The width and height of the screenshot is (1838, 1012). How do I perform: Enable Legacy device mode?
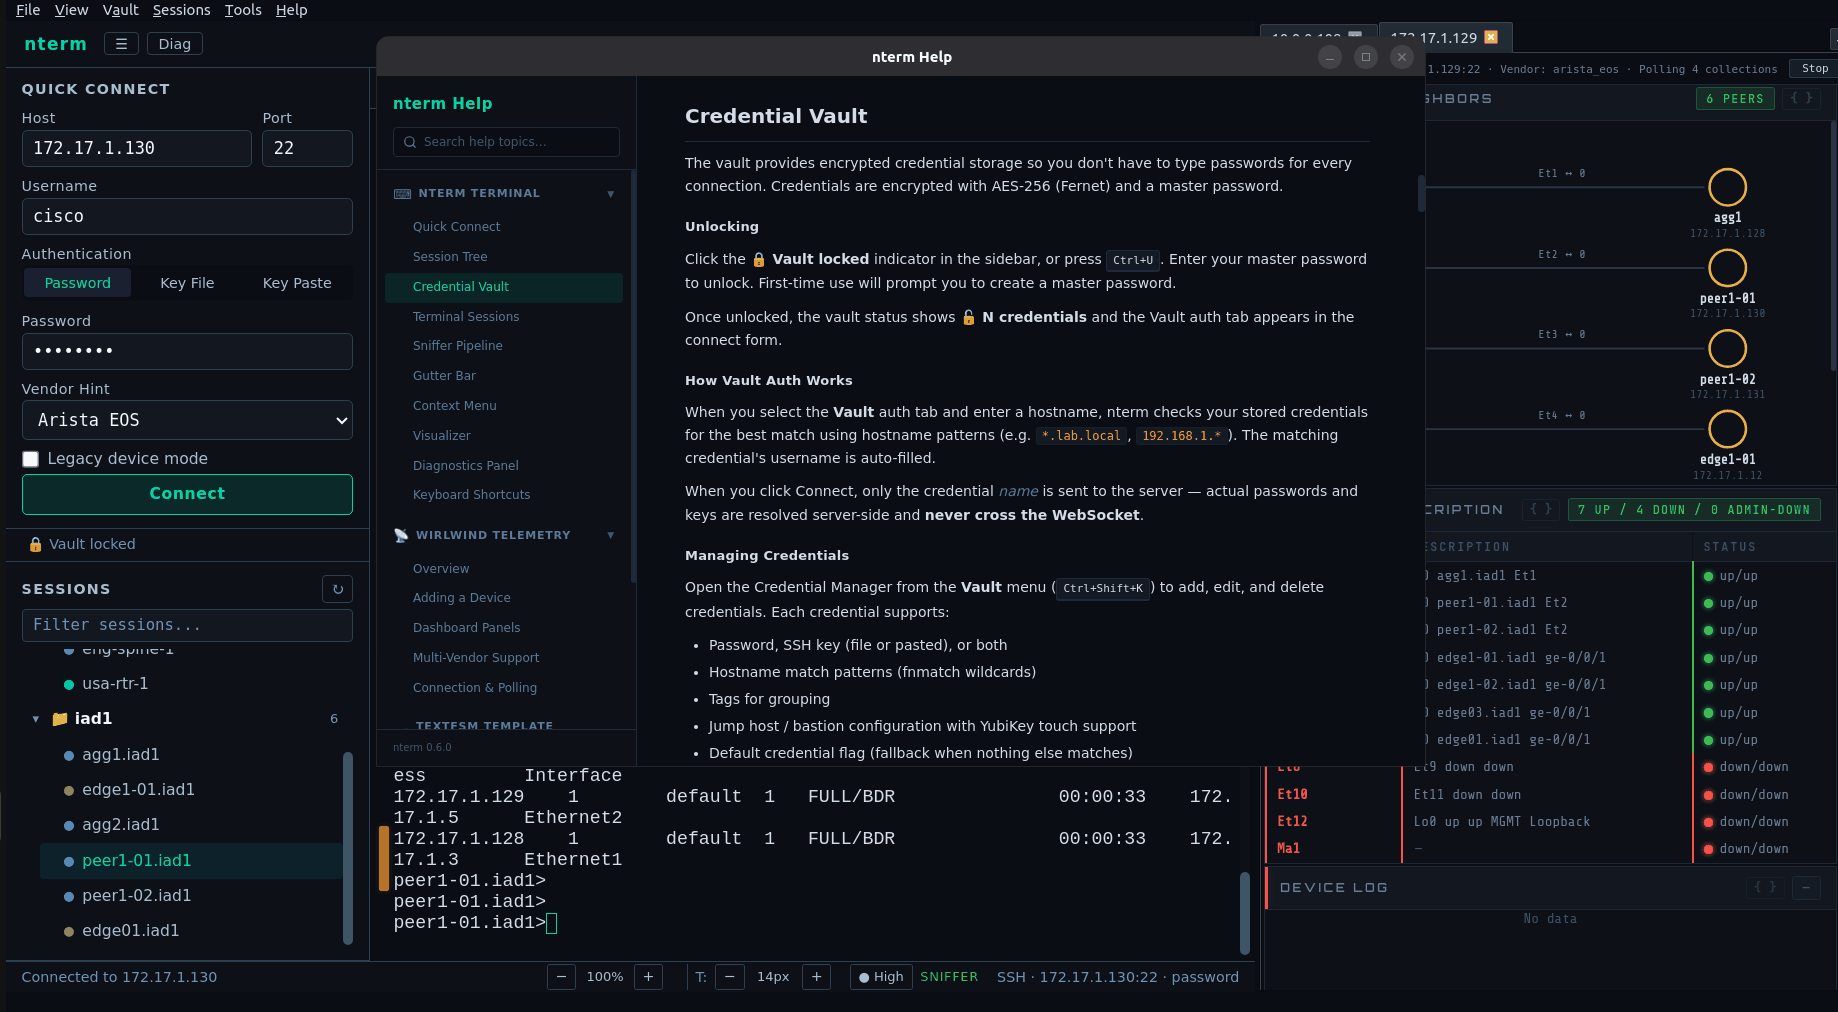coord(30,458)
